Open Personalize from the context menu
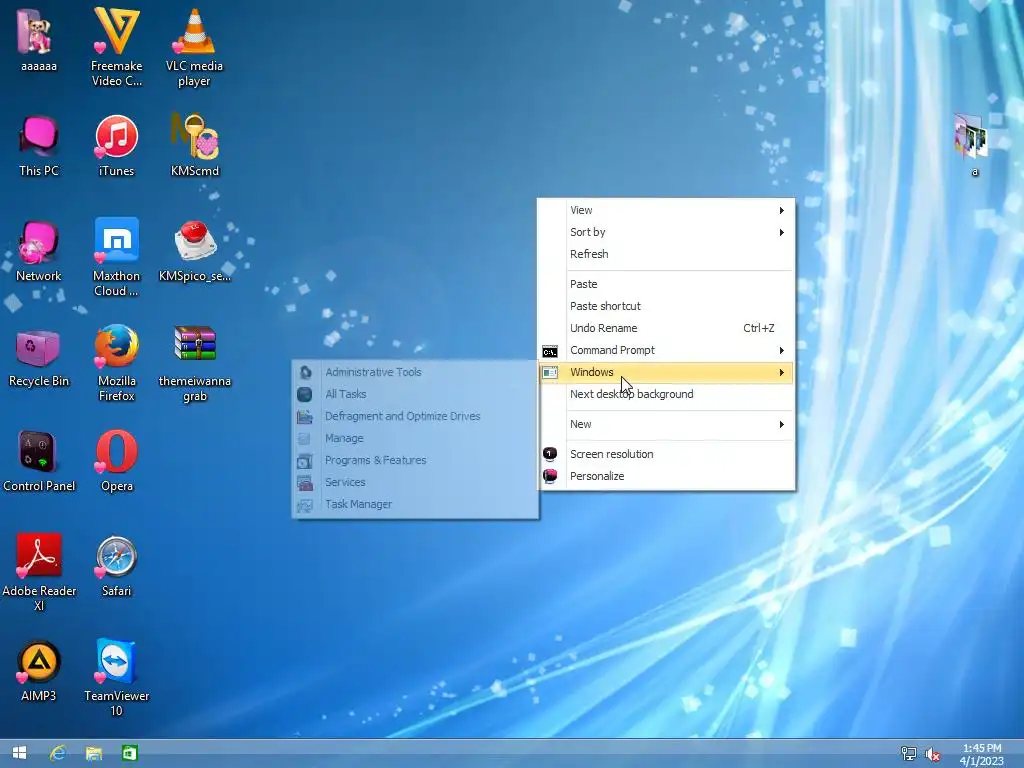Image resolution: width=1024 pixels, height=768 pixels. coord(666,477)
